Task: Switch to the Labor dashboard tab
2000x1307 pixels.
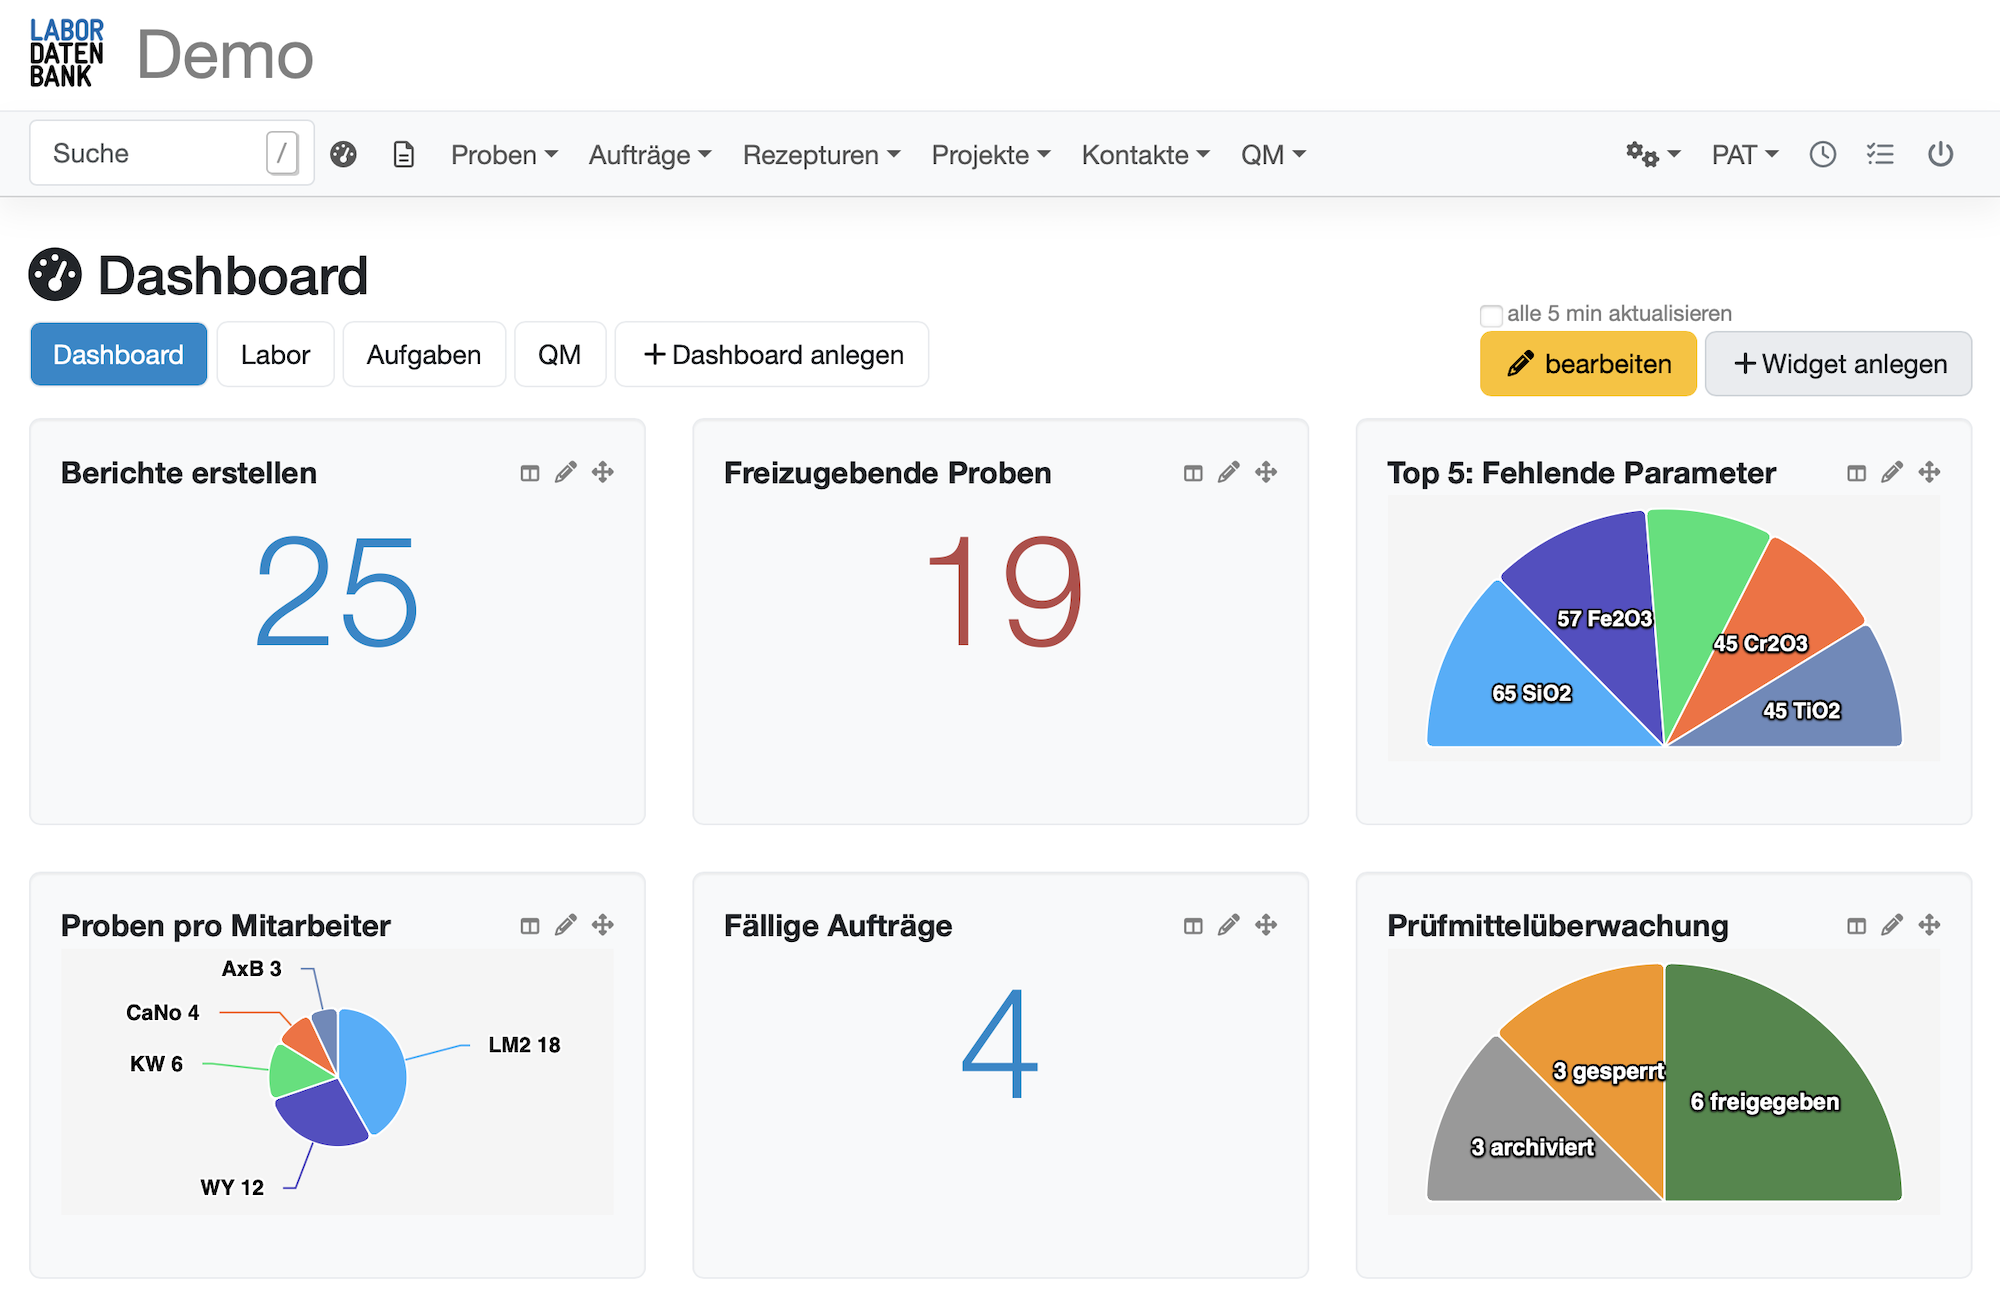Action: click(x=275, y=354)
